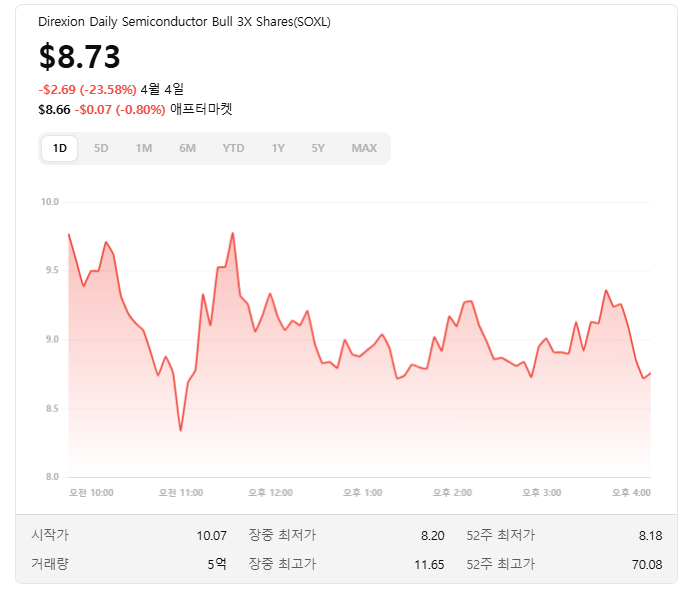Viewport: 691px width, 589px height.
Task: Click the 9.5 y-axis label
Action: point(52,270)
